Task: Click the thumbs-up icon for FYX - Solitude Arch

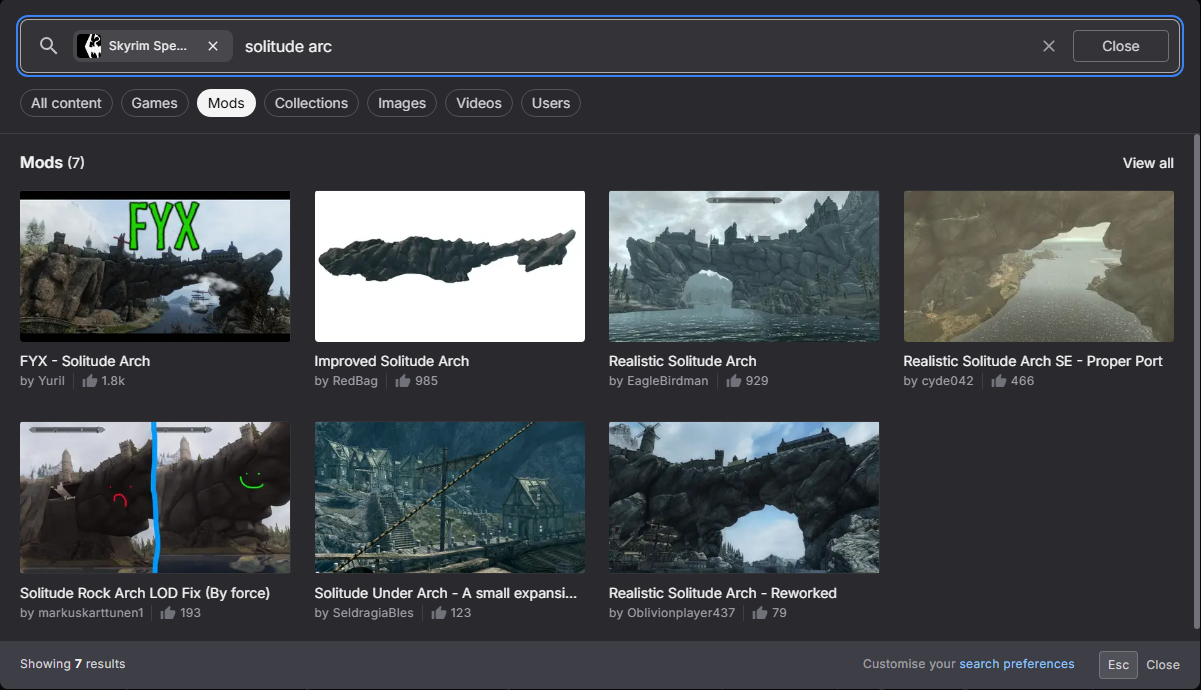Action: (90, 381)
